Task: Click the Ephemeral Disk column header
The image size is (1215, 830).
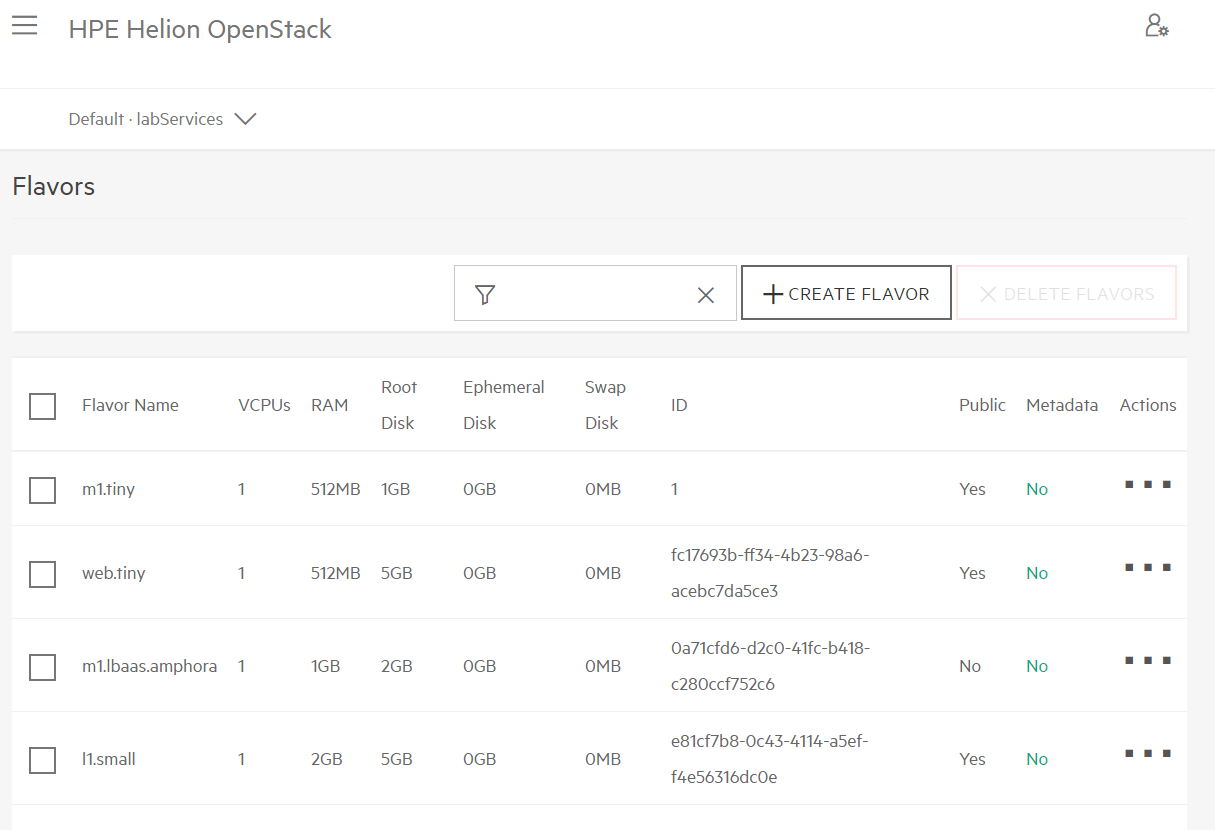Action: tap(503, 405)
